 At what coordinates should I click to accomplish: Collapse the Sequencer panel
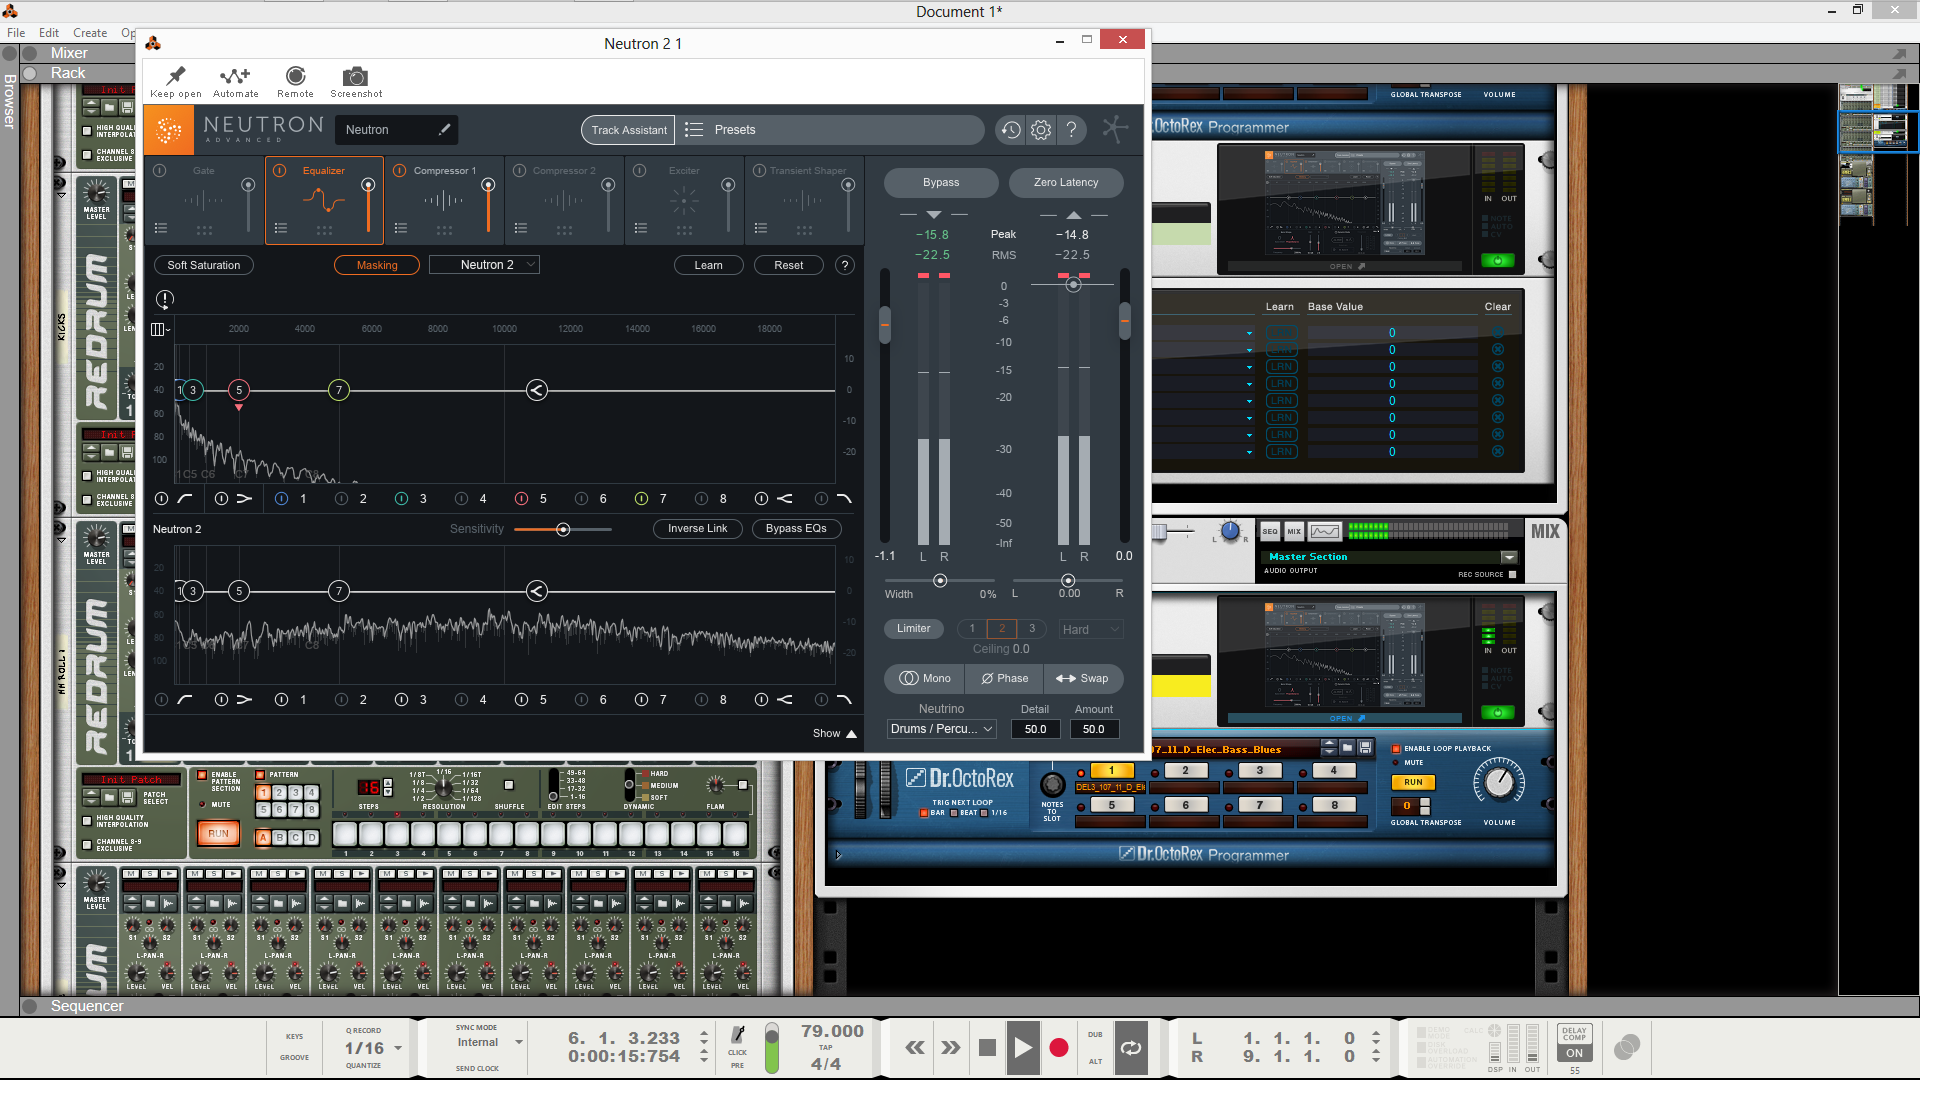[30, 1006]
